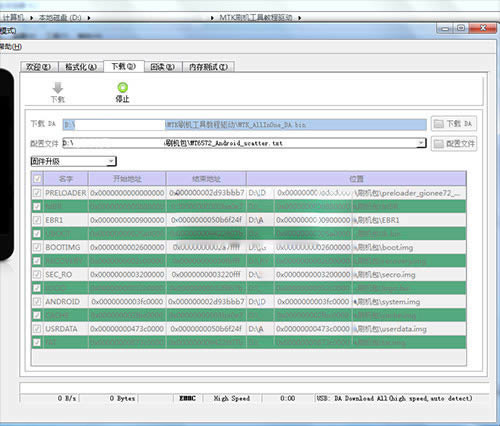
Task: Open the firmware upgrade mode dropdown
Action: pos(73,161)
